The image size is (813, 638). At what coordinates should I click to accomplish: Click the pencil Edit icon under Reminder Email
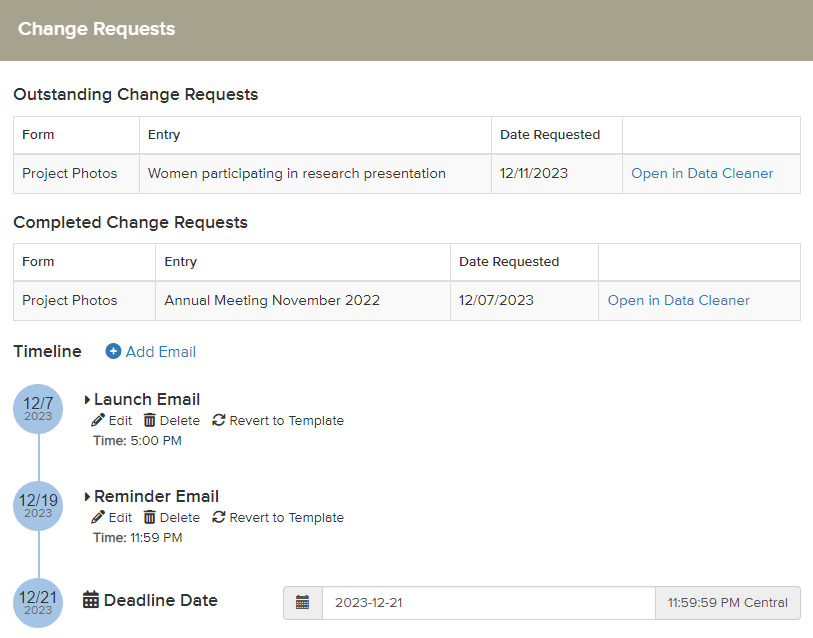point(98,518)
